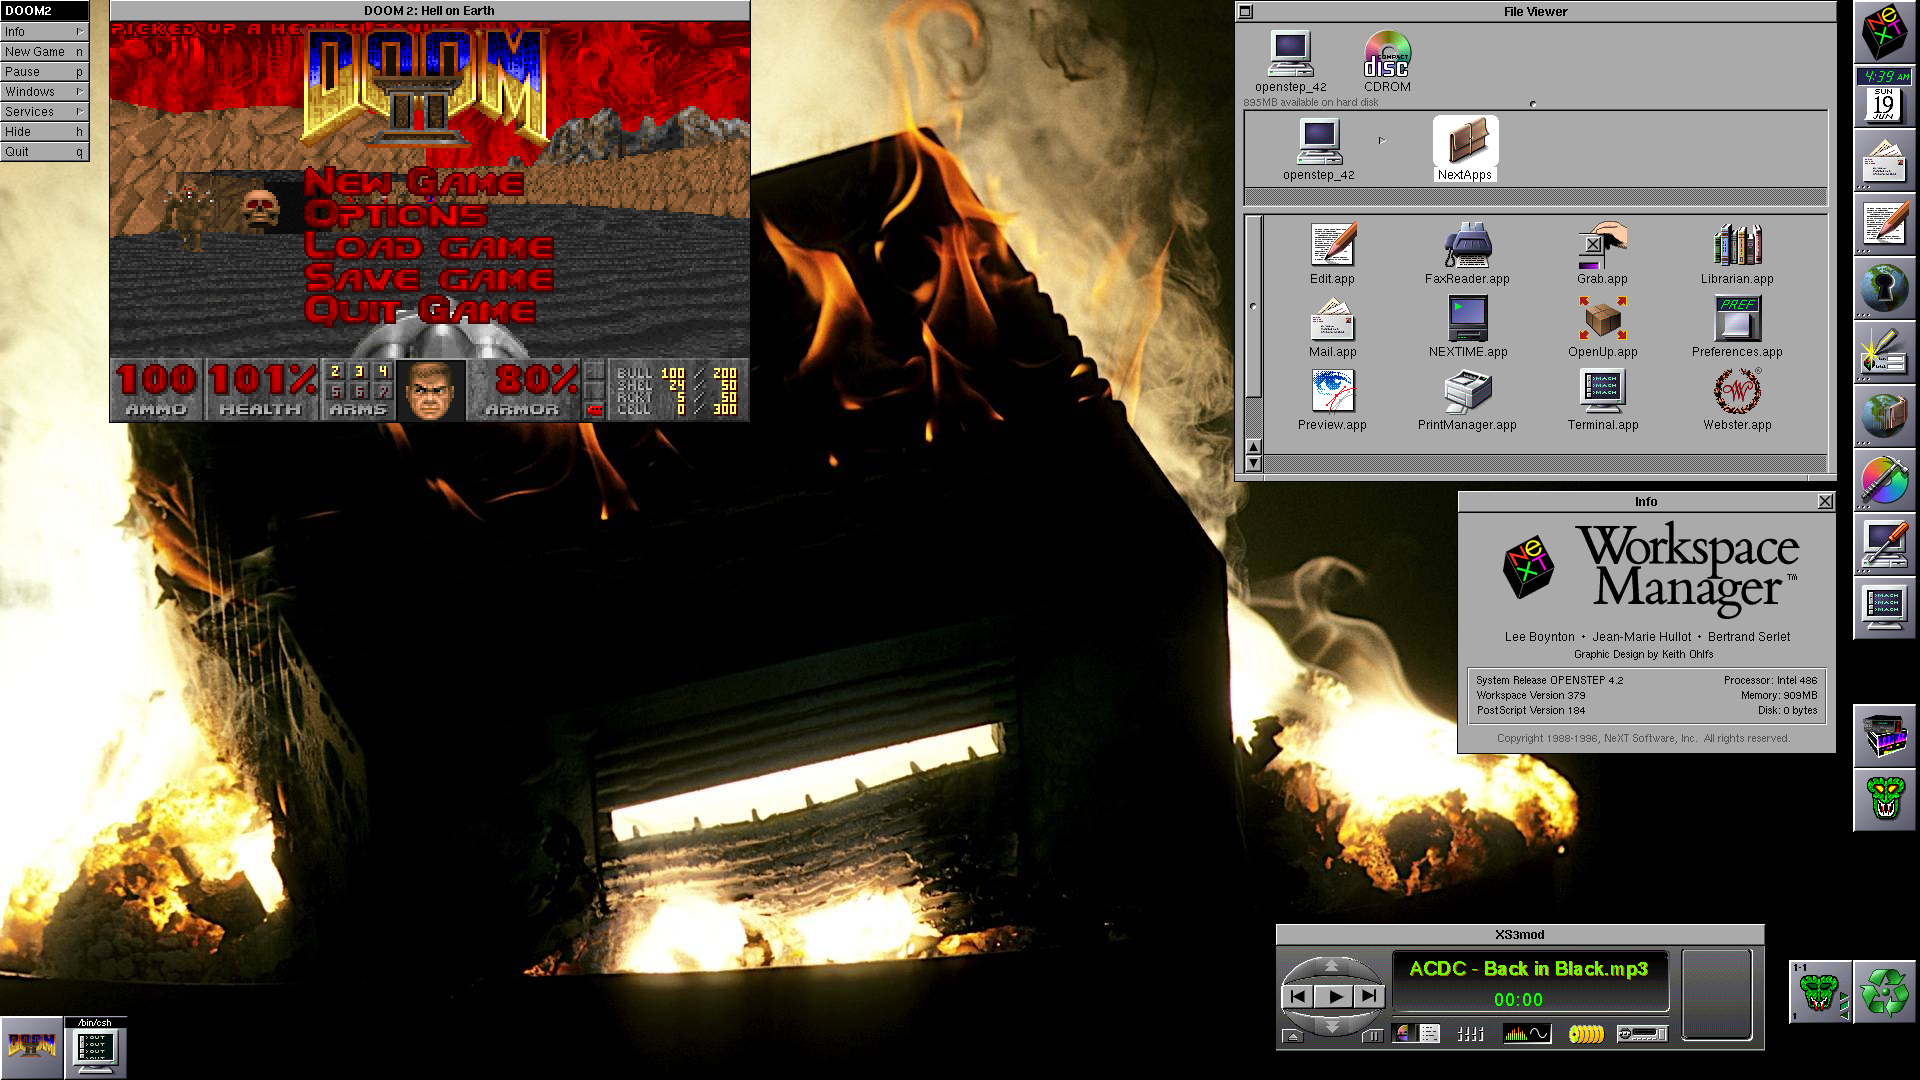This screenshot has width=1920, height=1080.
Task: Expand the Info submenu
Action: pos(44,32)
